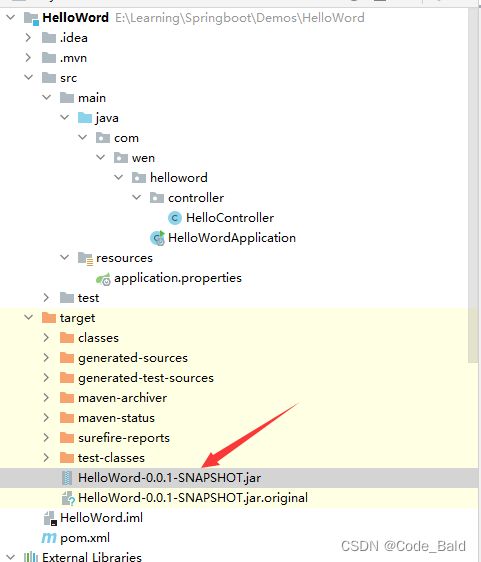Select the generated-test-sources folder label
This screenshot has height=562, width=481.
tap(146, 378)
